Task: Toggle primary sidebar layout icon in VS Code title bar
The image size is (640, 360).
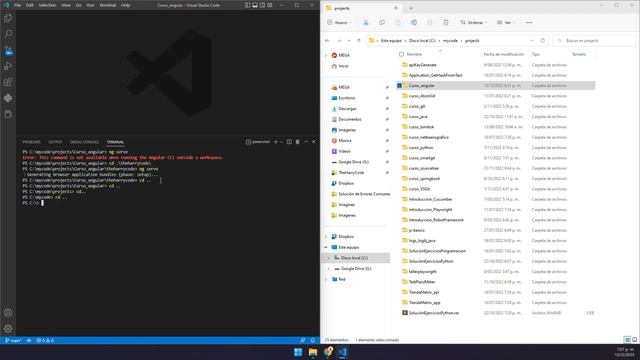Action: click(247, 5)
